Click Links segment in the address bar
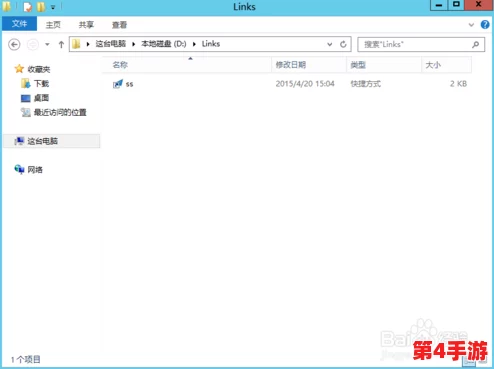Image resolution: width=494 pixels, height=369 pixels. (211, 44)
